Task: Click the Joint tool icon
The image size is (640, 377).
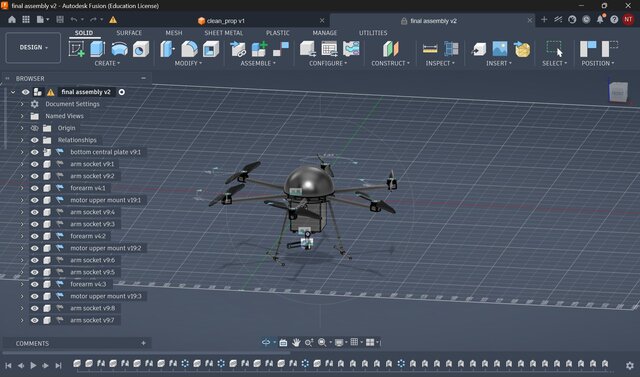Action: tap(281, 49)
